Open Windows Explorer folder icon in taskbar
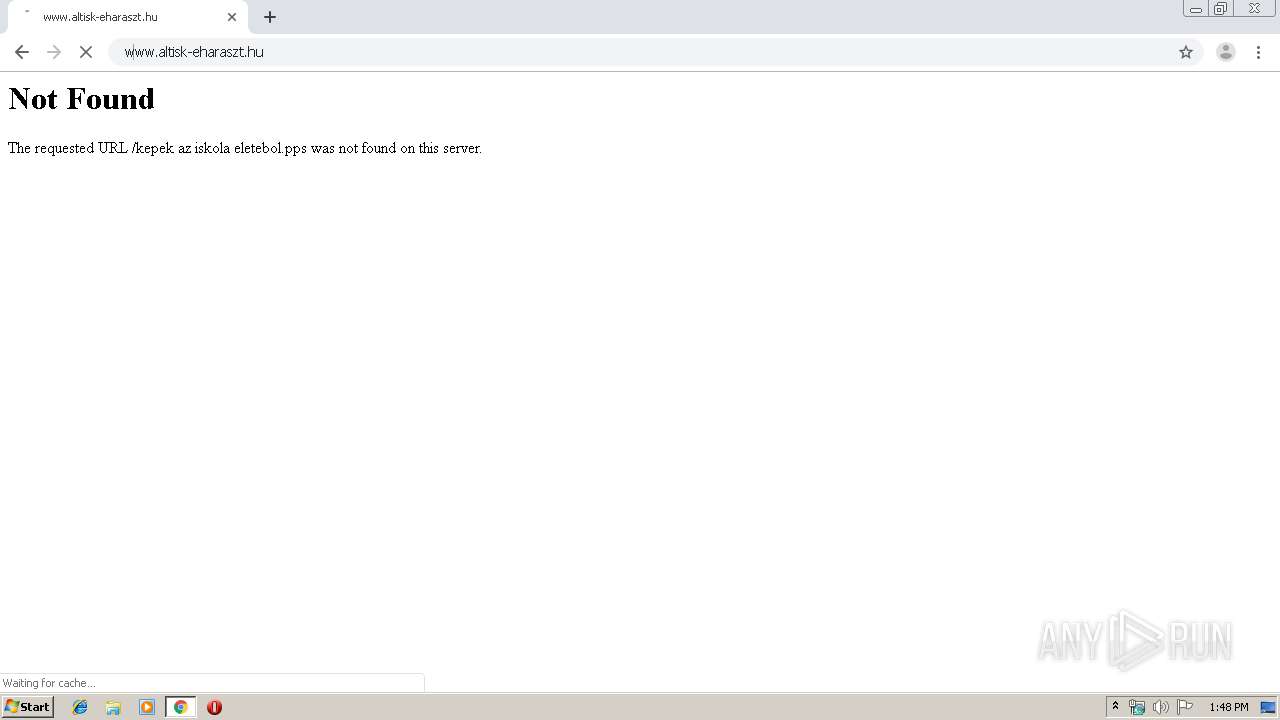Image resolution: width=1280 pixels, height=720 pixels. pos(113,707)
